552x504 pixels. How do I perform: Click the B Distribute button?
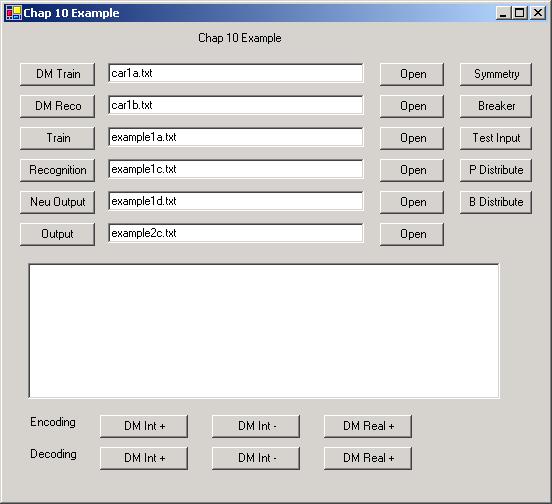tap(496, 202)
